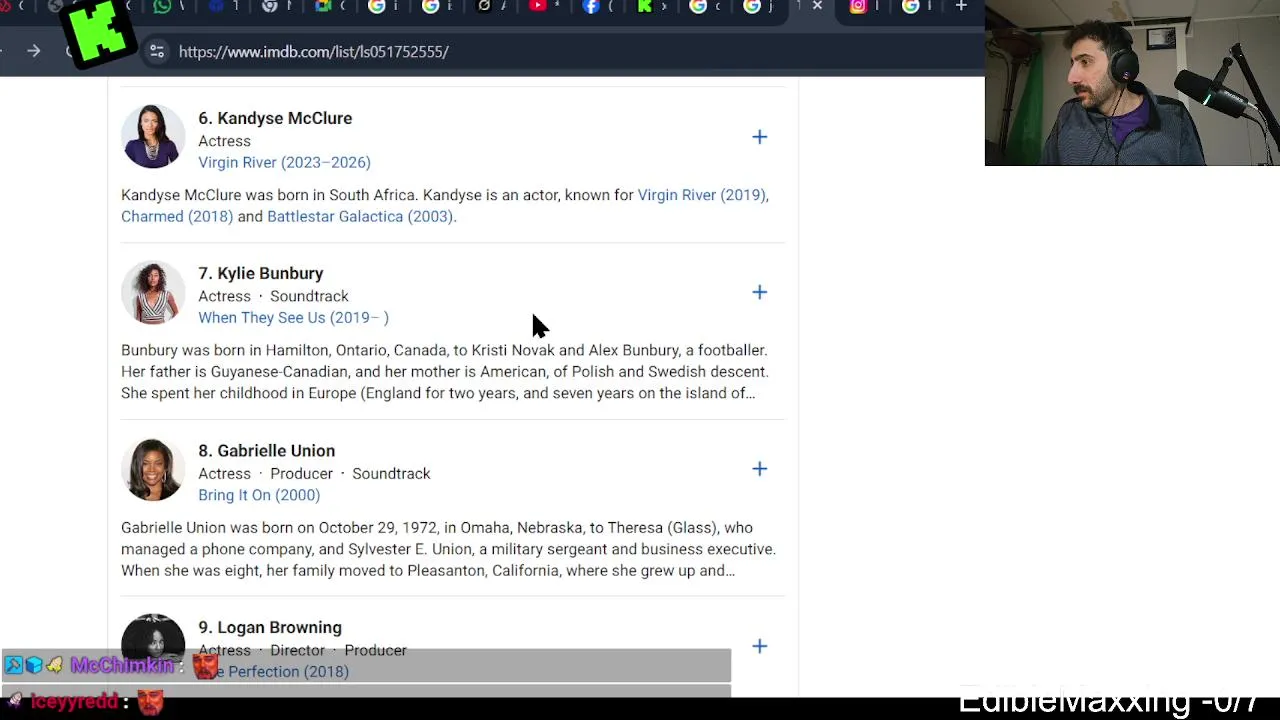Switch to the Instagram browser tab
The height and width of the screenshot is (720, 1280).
(858, 7)
